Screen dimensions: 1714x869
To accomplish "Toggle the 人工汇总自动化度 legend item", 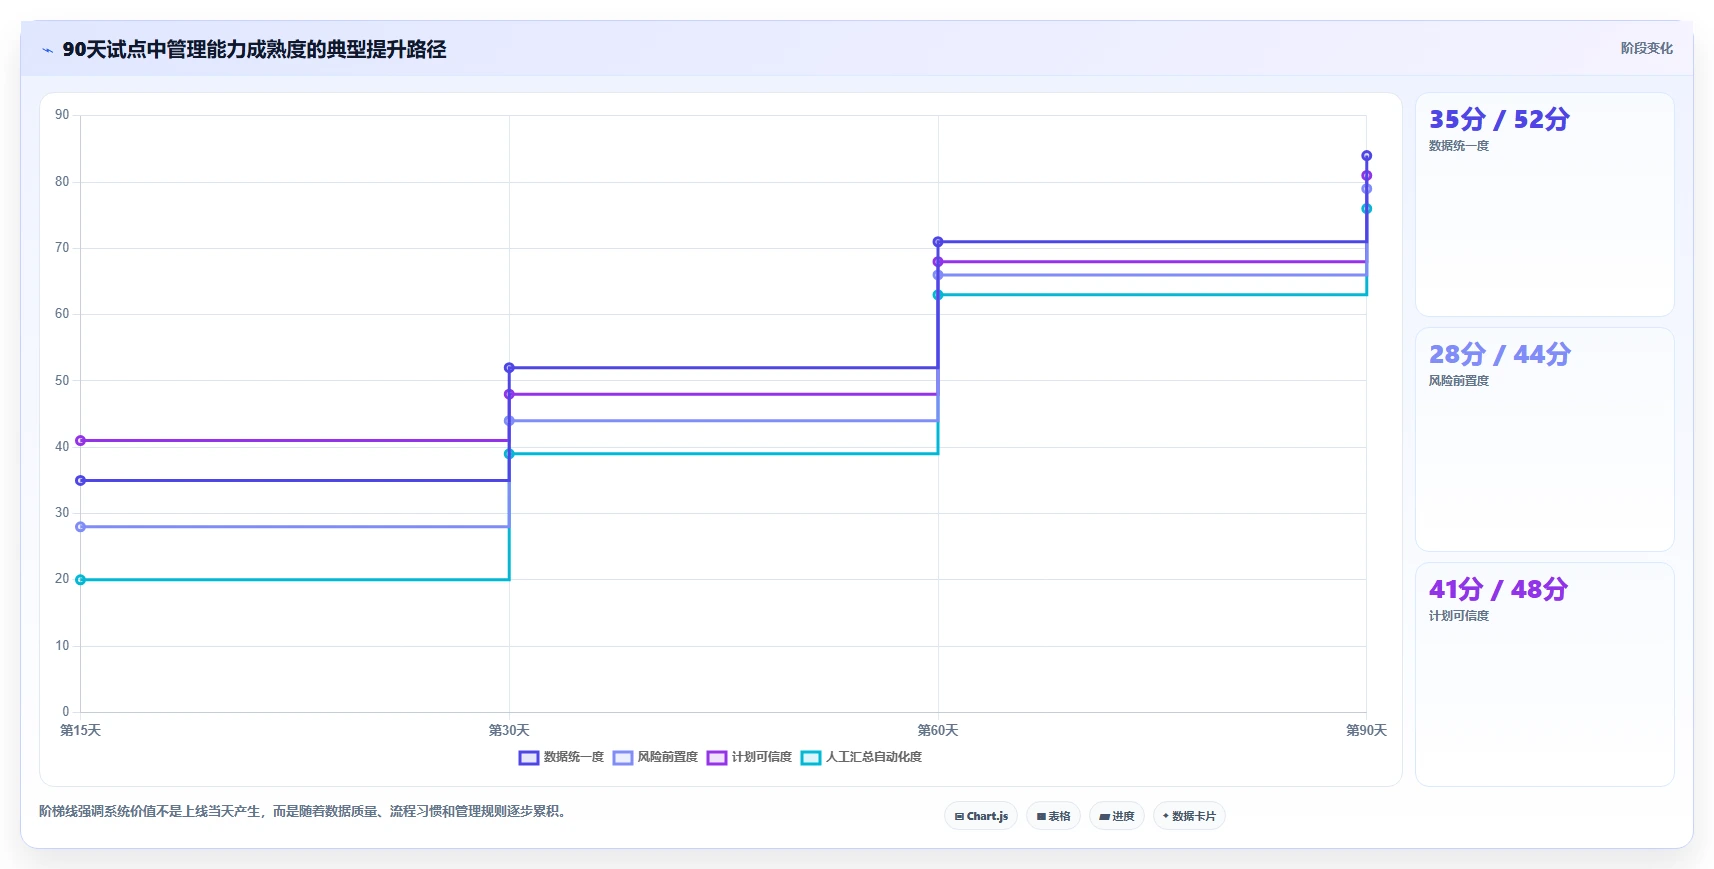I will tap(861, 757).
